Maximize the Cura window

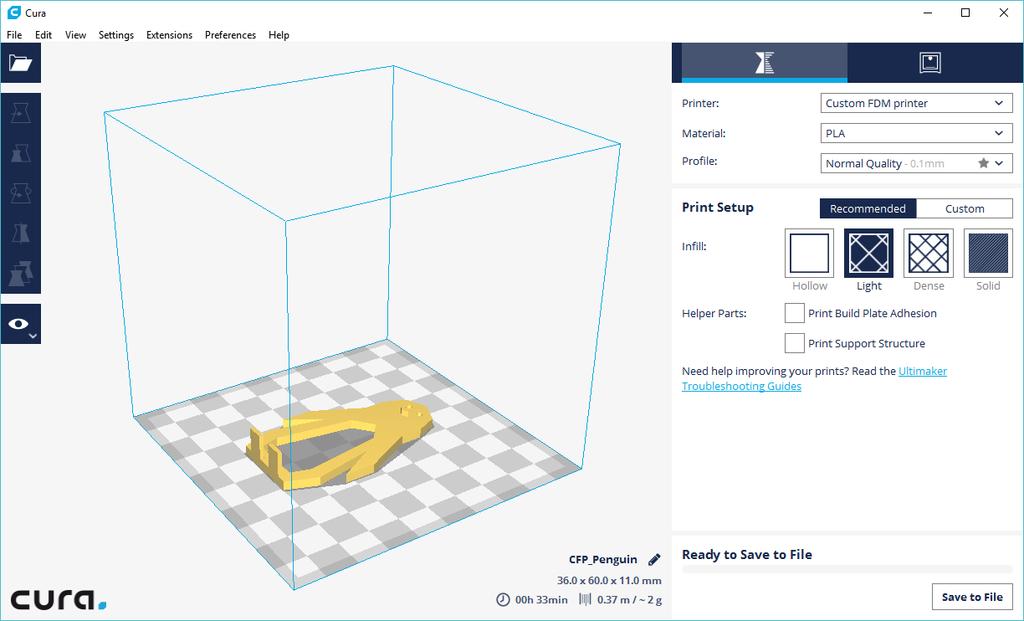point(965,13)
